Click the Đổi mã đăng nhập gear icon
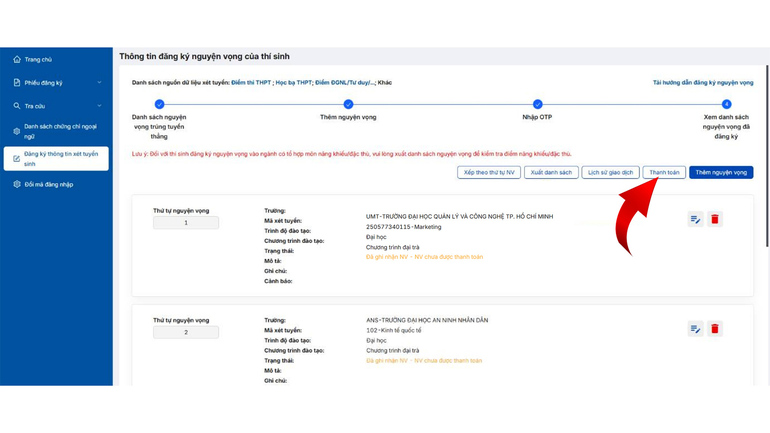The width and height of the screenshot is (770, 433). click(17, 185)
